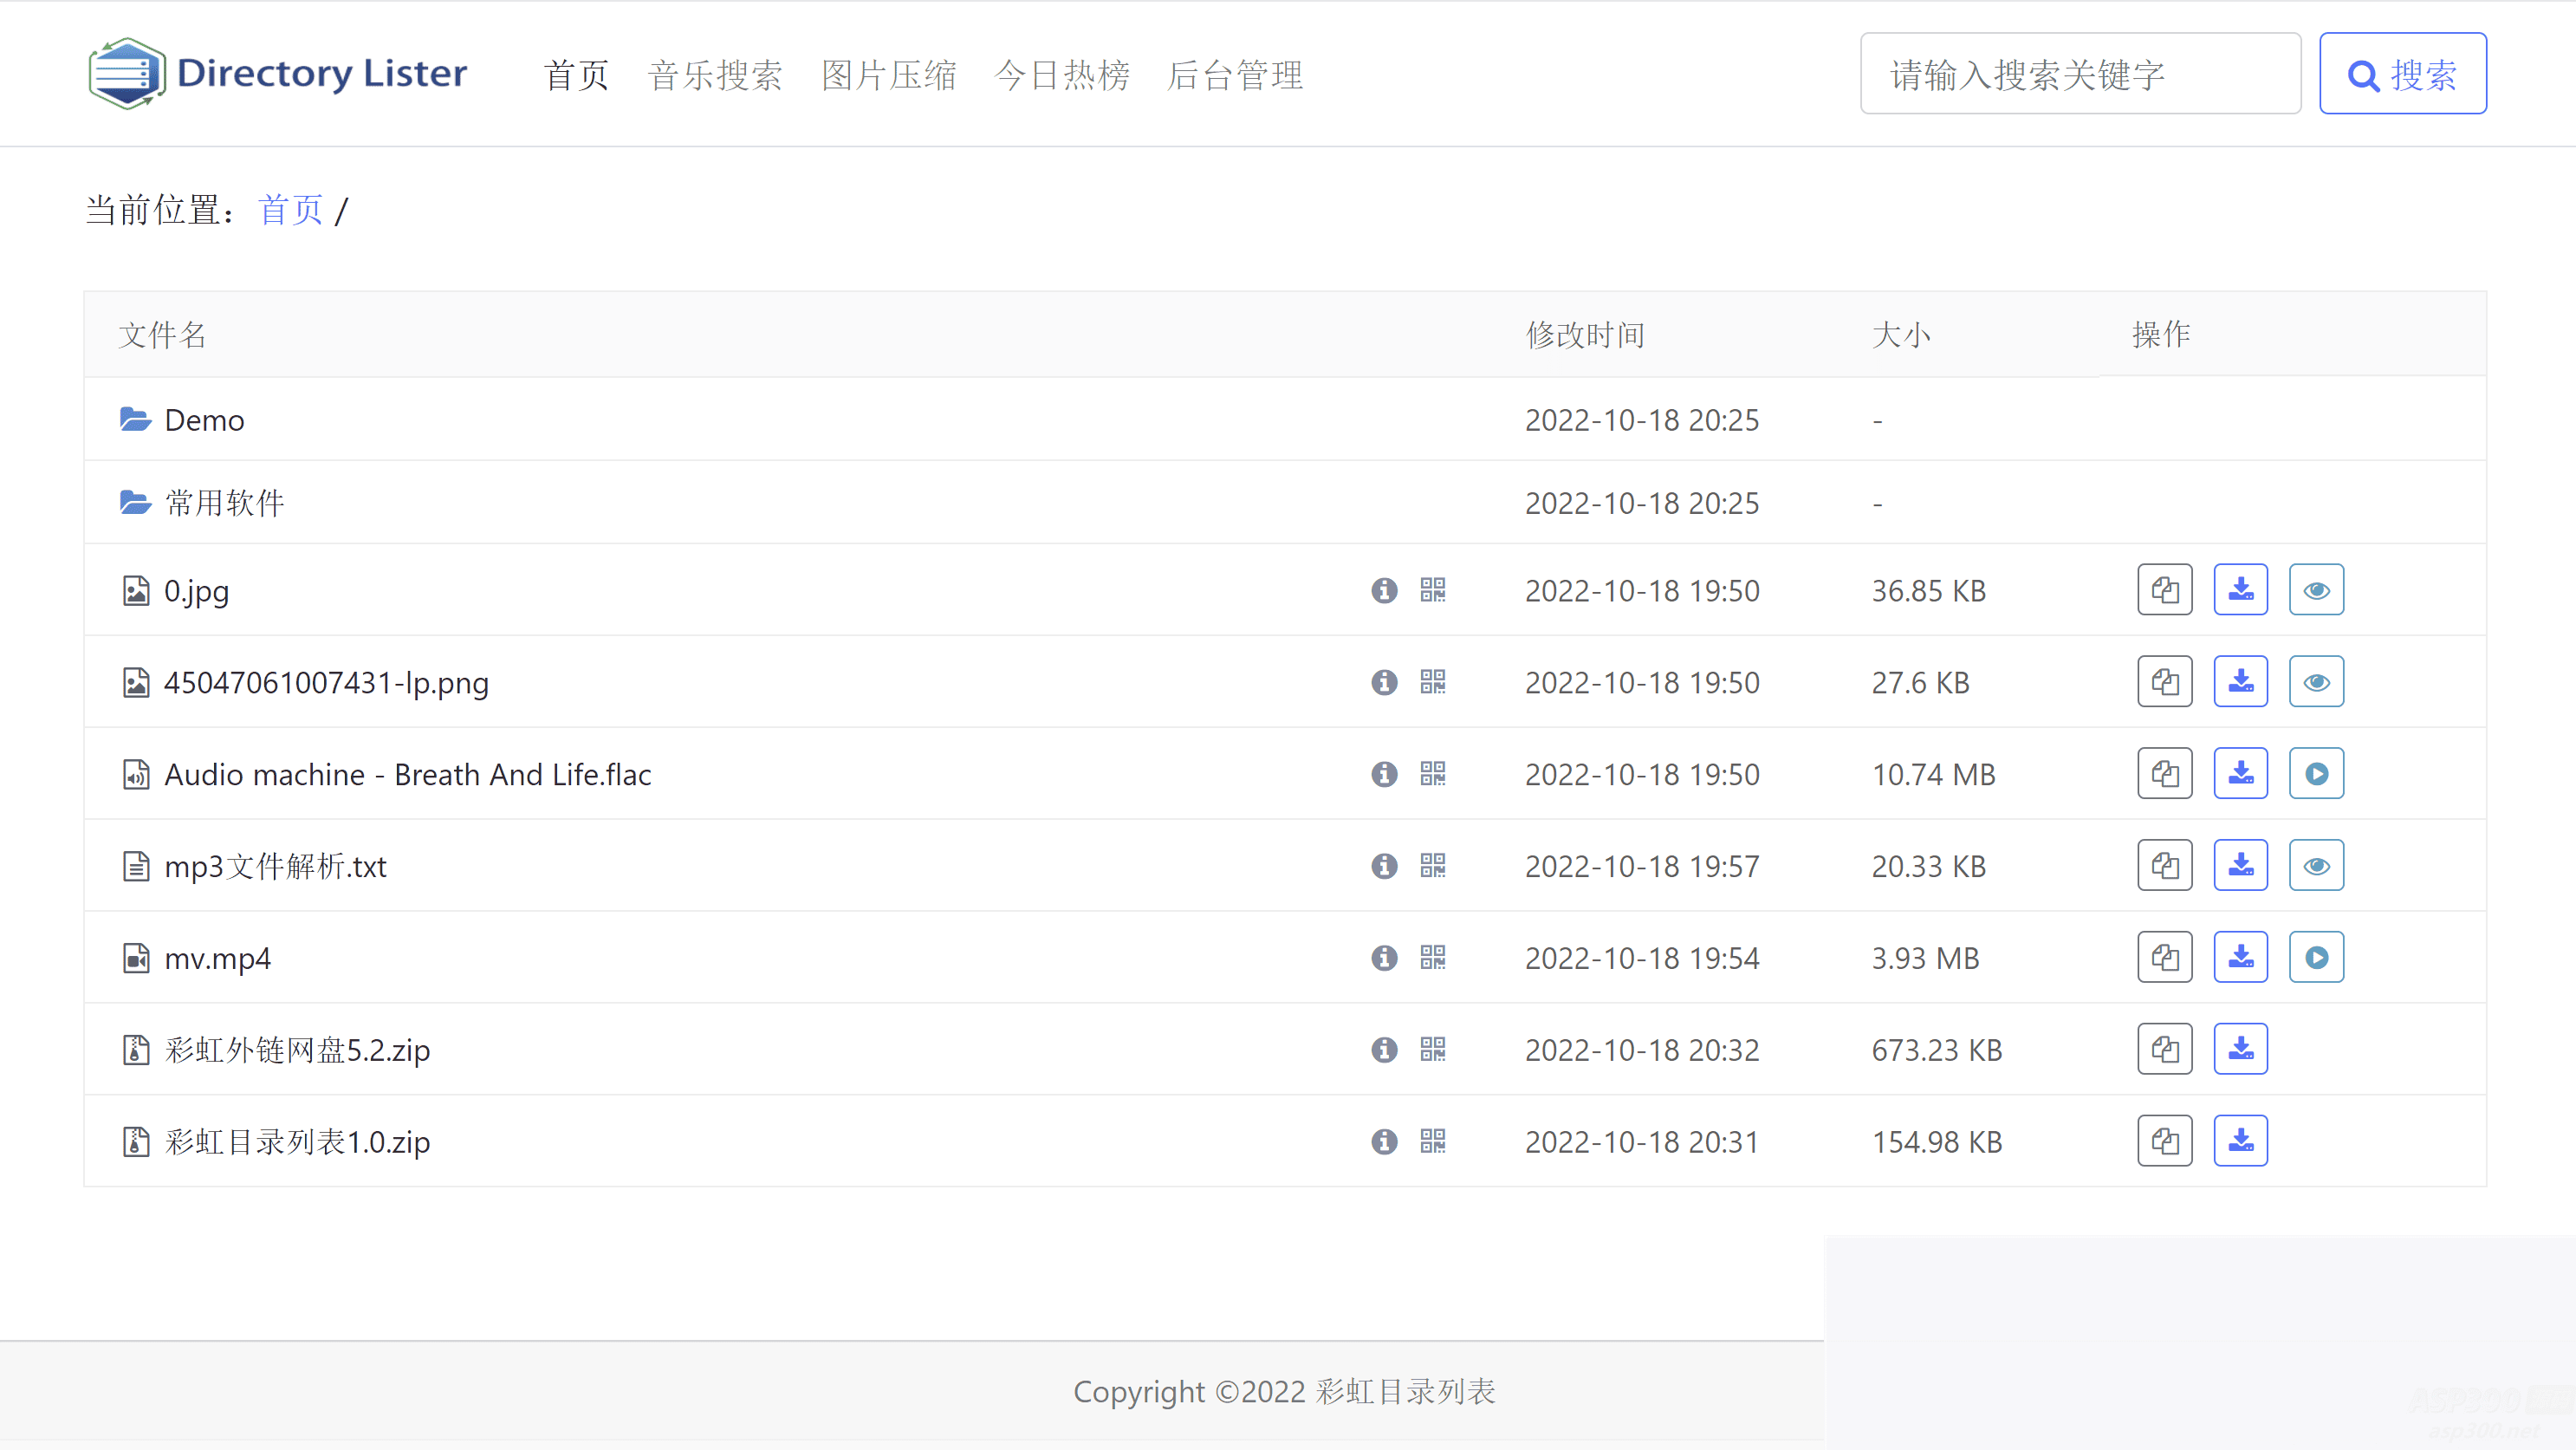Focus the search keyword input field
Screen dimensions: 2576x1450
[x=2080, y=74]
